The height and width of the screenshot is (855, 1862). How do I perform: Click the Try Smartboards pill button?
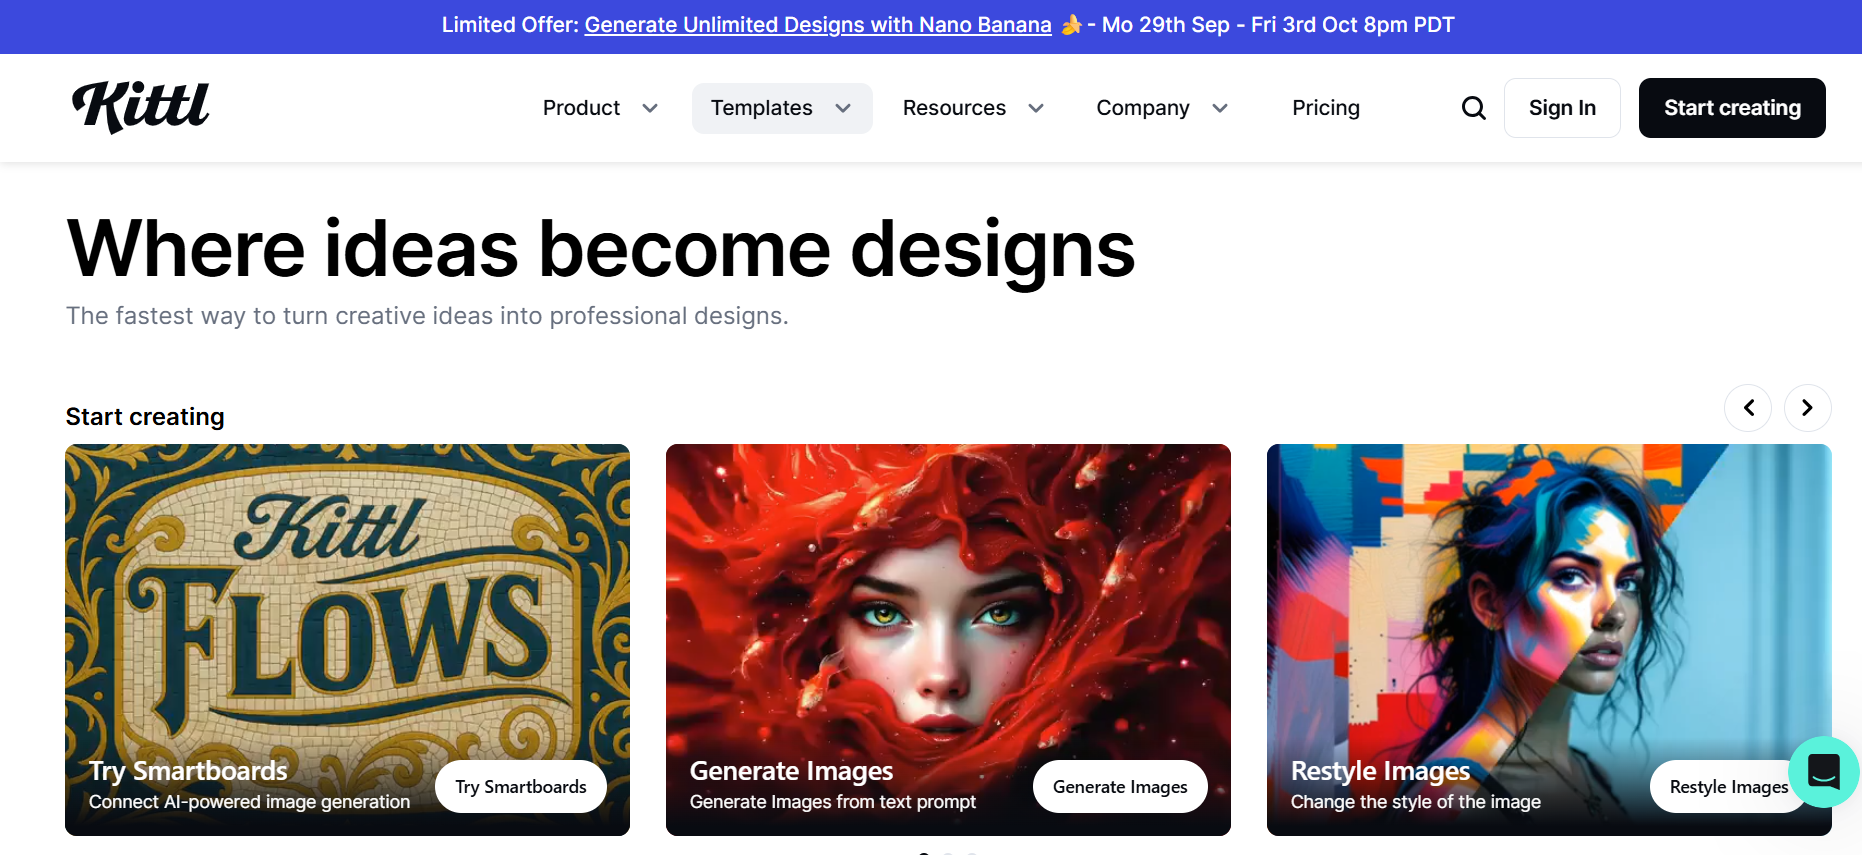tap(520, 787)
